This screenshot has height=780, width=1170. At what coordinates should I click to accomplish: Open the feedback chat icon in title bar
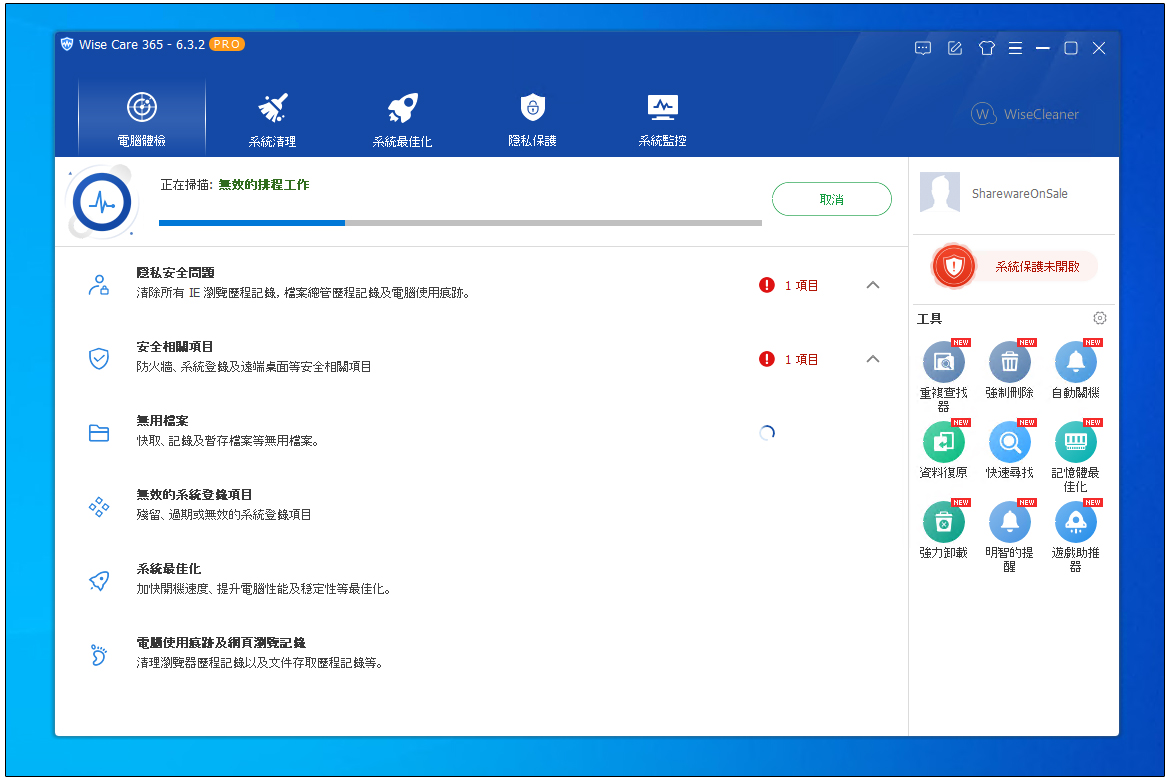pyautogui.click(x=923, y=49)
